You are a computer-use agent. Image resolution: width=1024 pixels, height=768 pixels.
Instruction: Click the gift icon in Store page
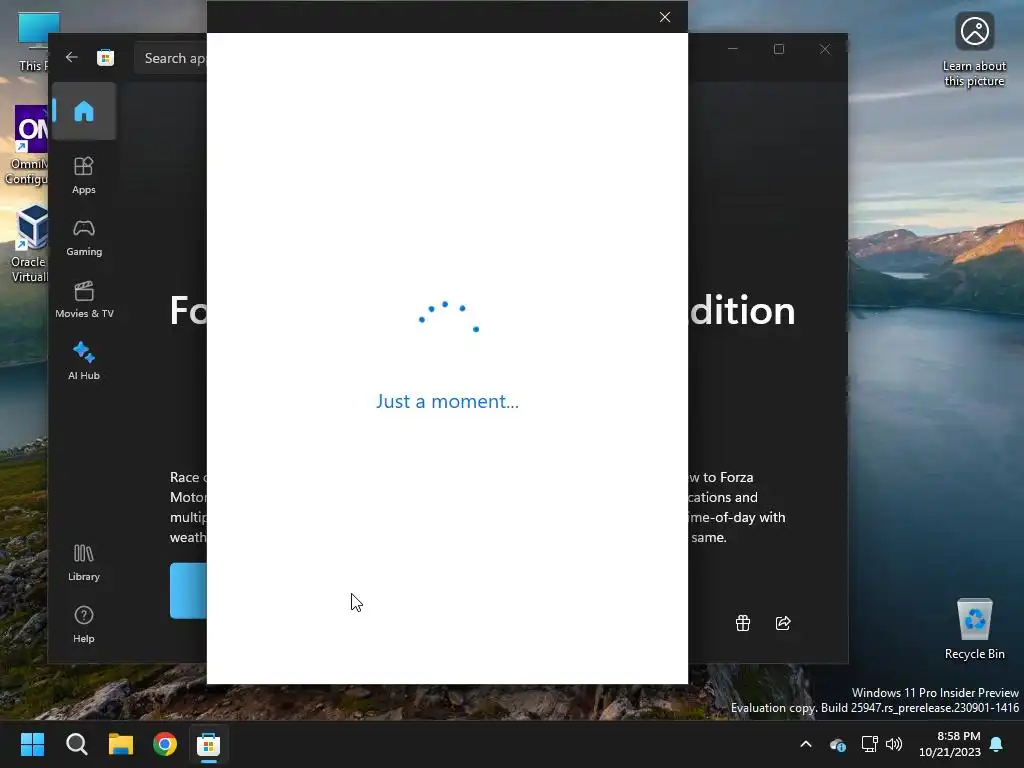pyautogui.click(x=743, y=623)
